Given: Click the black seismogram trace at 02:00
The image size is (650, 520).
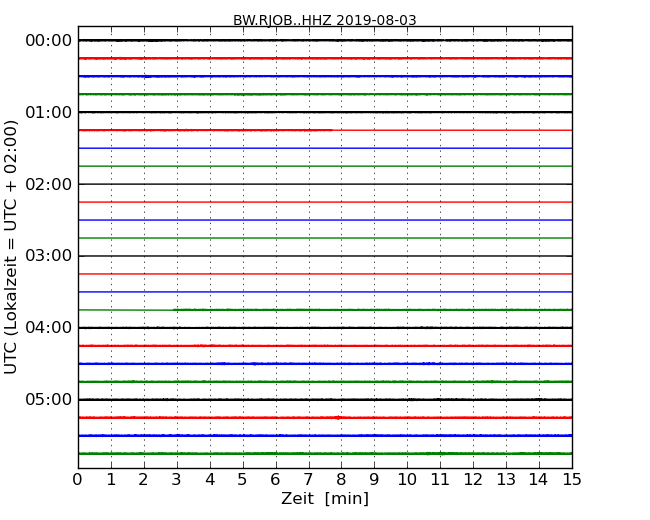Looking at the screenshot, I should pos(325,184).
